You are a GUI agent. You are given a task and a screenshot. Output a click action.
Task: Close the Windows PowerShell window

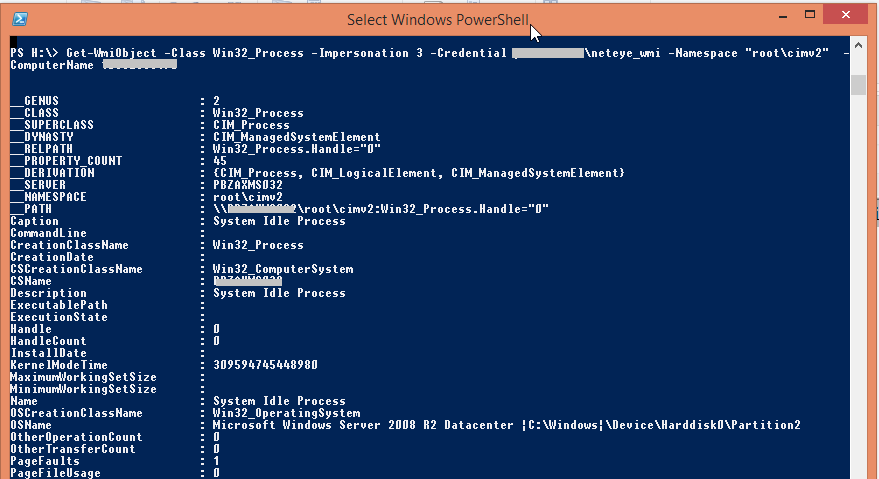pyautogui.click(x=845, y=15)
